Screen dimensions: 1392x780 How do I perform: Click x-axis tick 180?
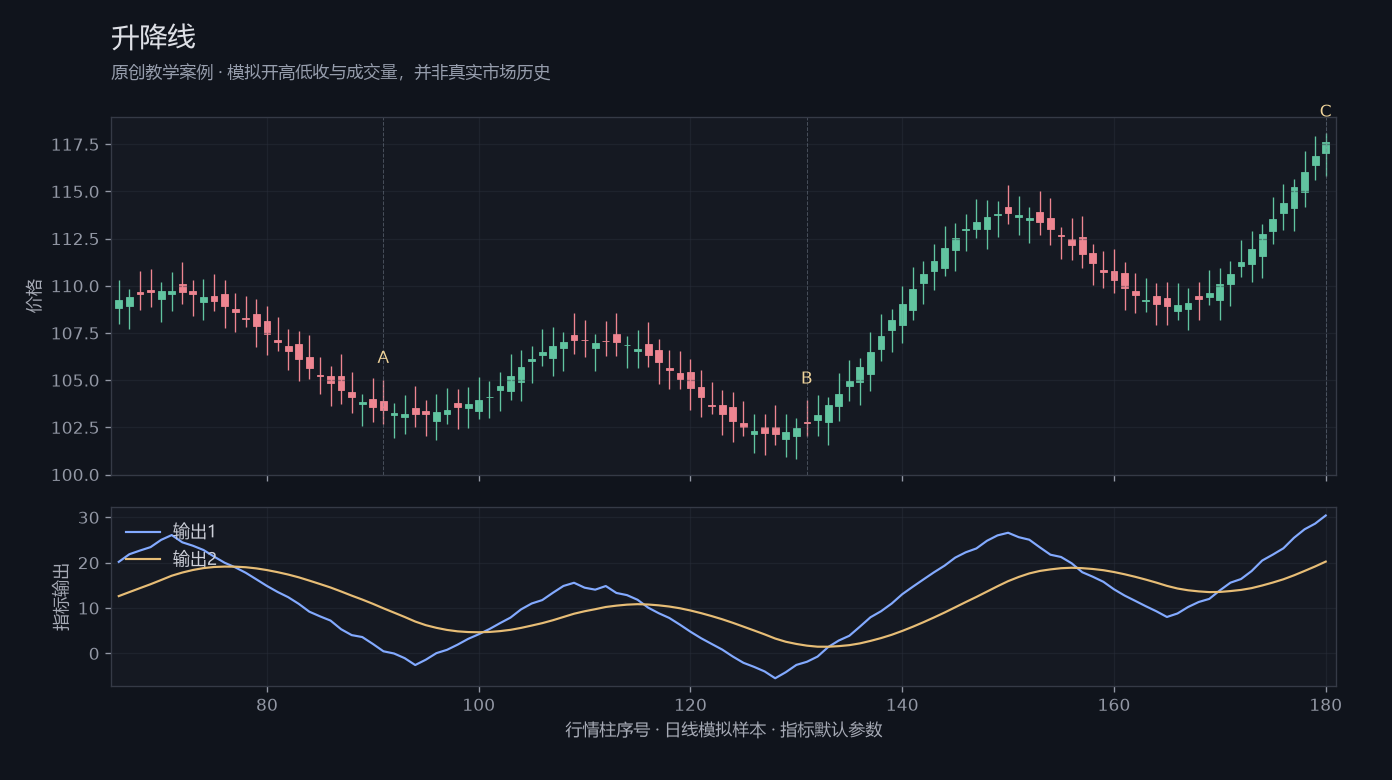(x=1326, y=704)
